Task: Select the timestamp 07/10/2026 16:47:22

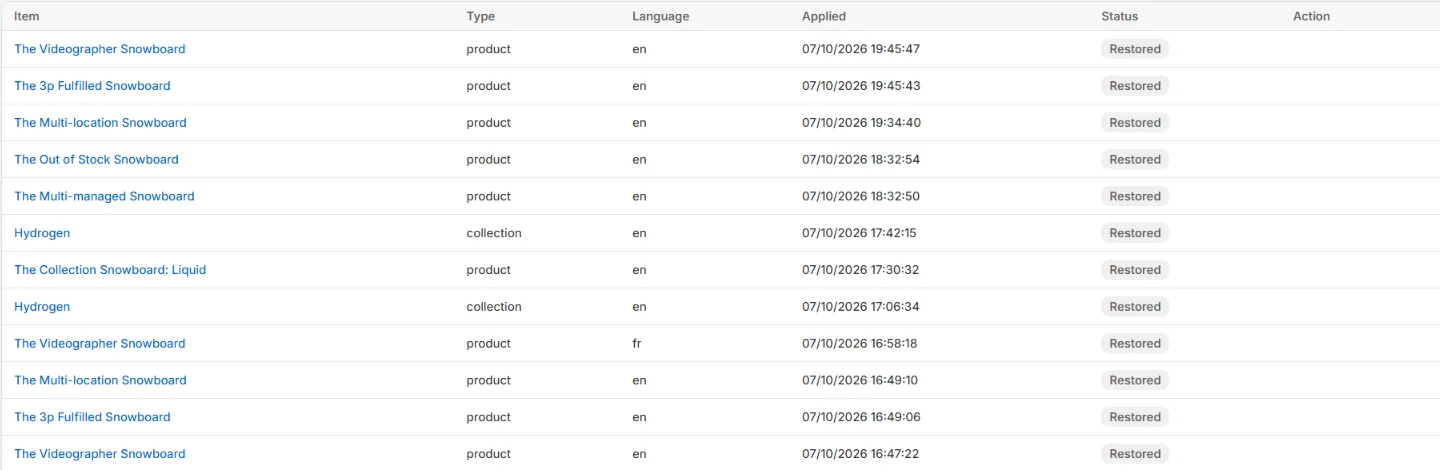Action: pos(861,454)
